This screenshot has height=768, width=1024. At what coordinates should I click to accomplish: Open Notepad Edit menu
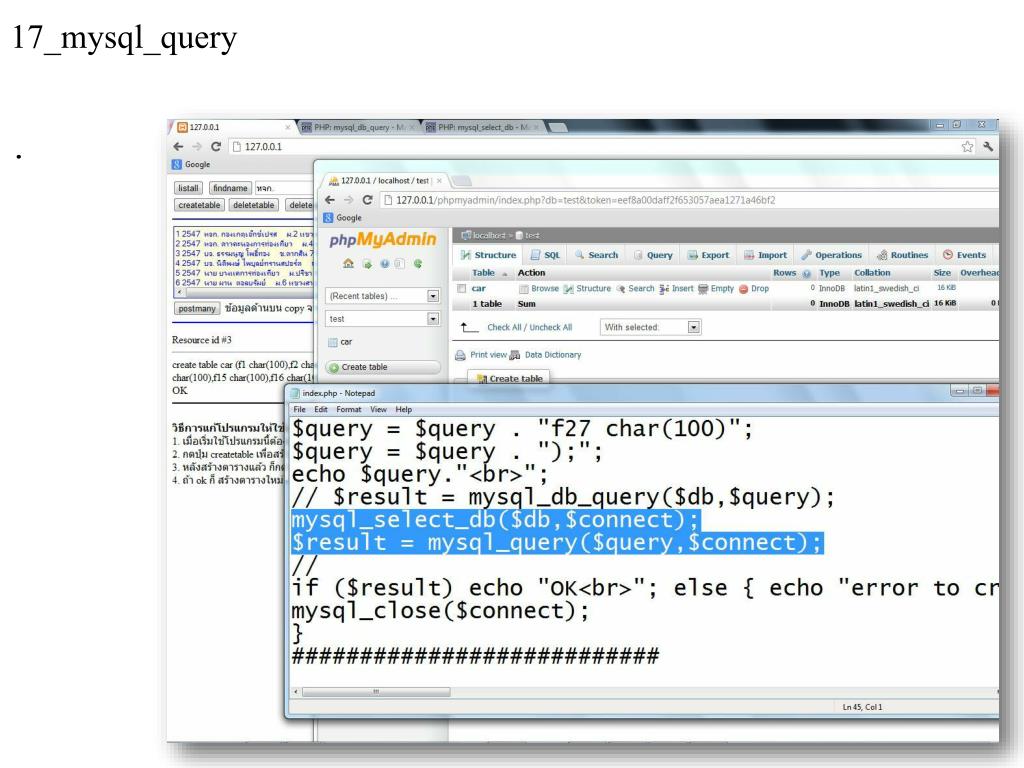[321, 409]
